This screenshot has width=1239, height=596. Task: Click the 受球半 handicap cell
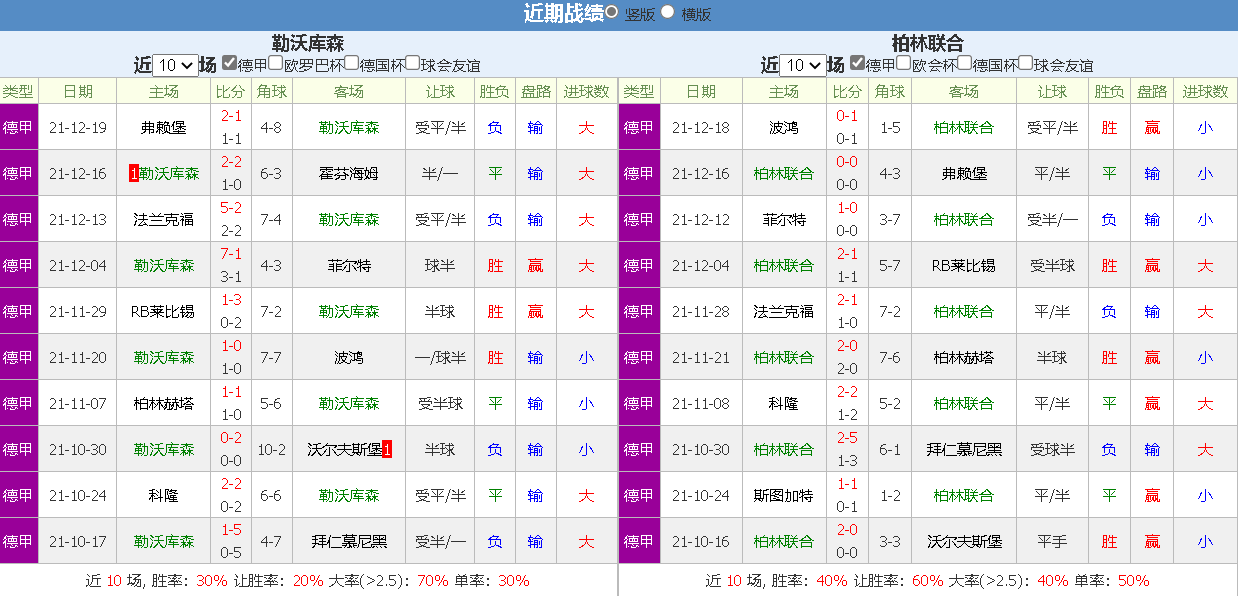click(x=1052, y=450)
